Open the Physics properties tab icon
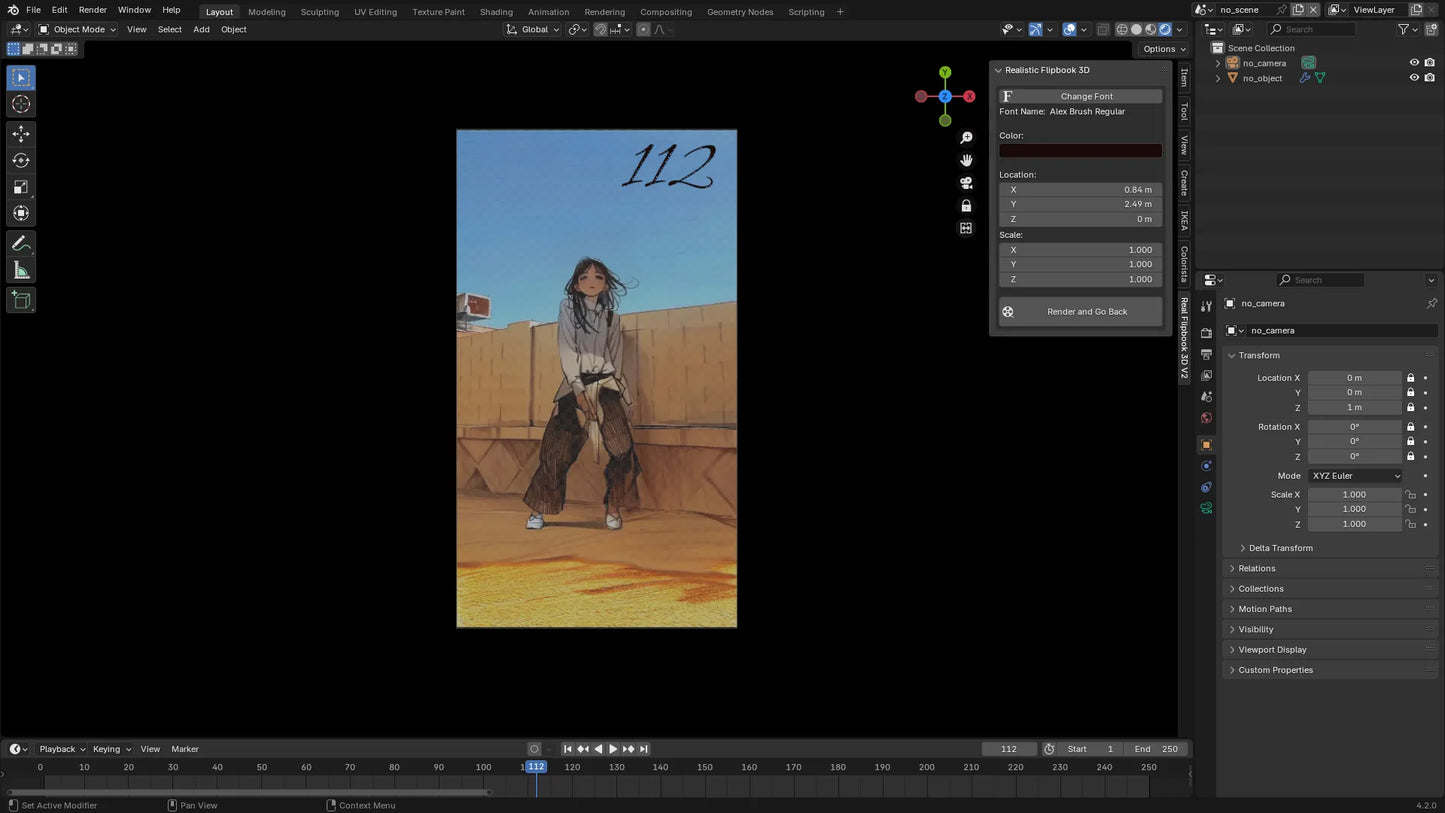1445x813 pixels. point(1206,466)
